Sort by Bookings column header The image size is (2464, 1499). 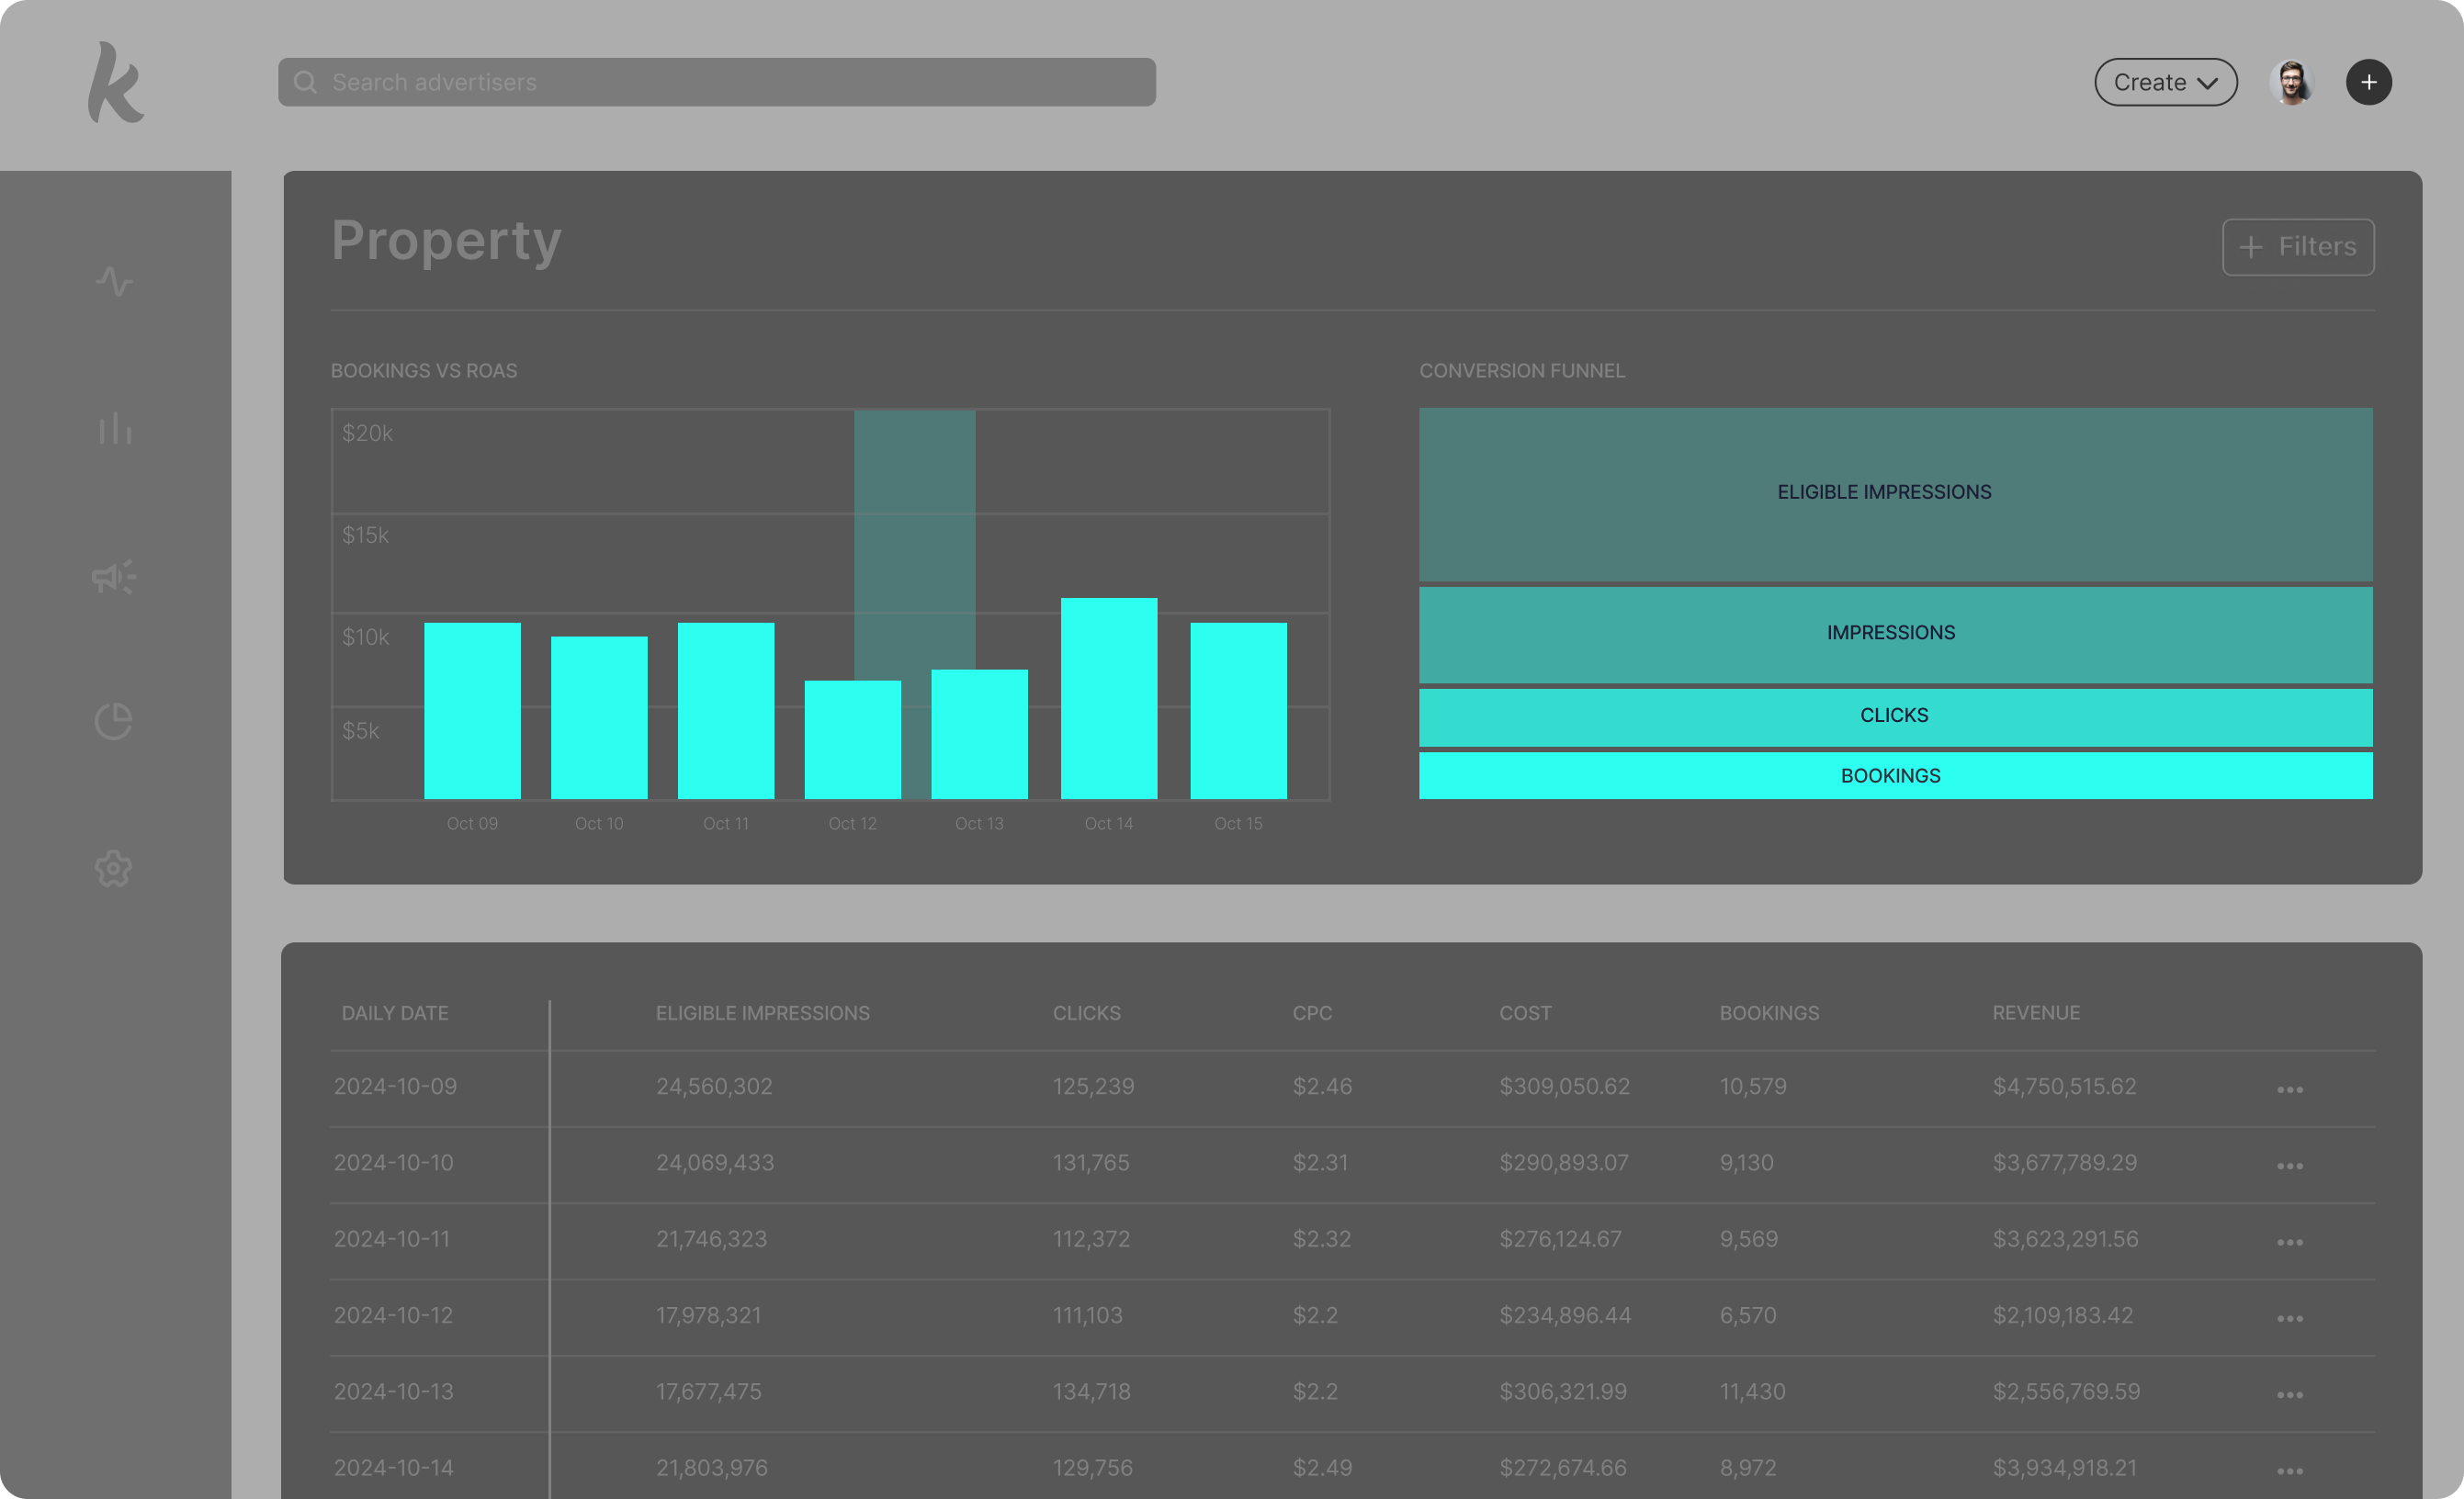[x=1769, y=1013]
